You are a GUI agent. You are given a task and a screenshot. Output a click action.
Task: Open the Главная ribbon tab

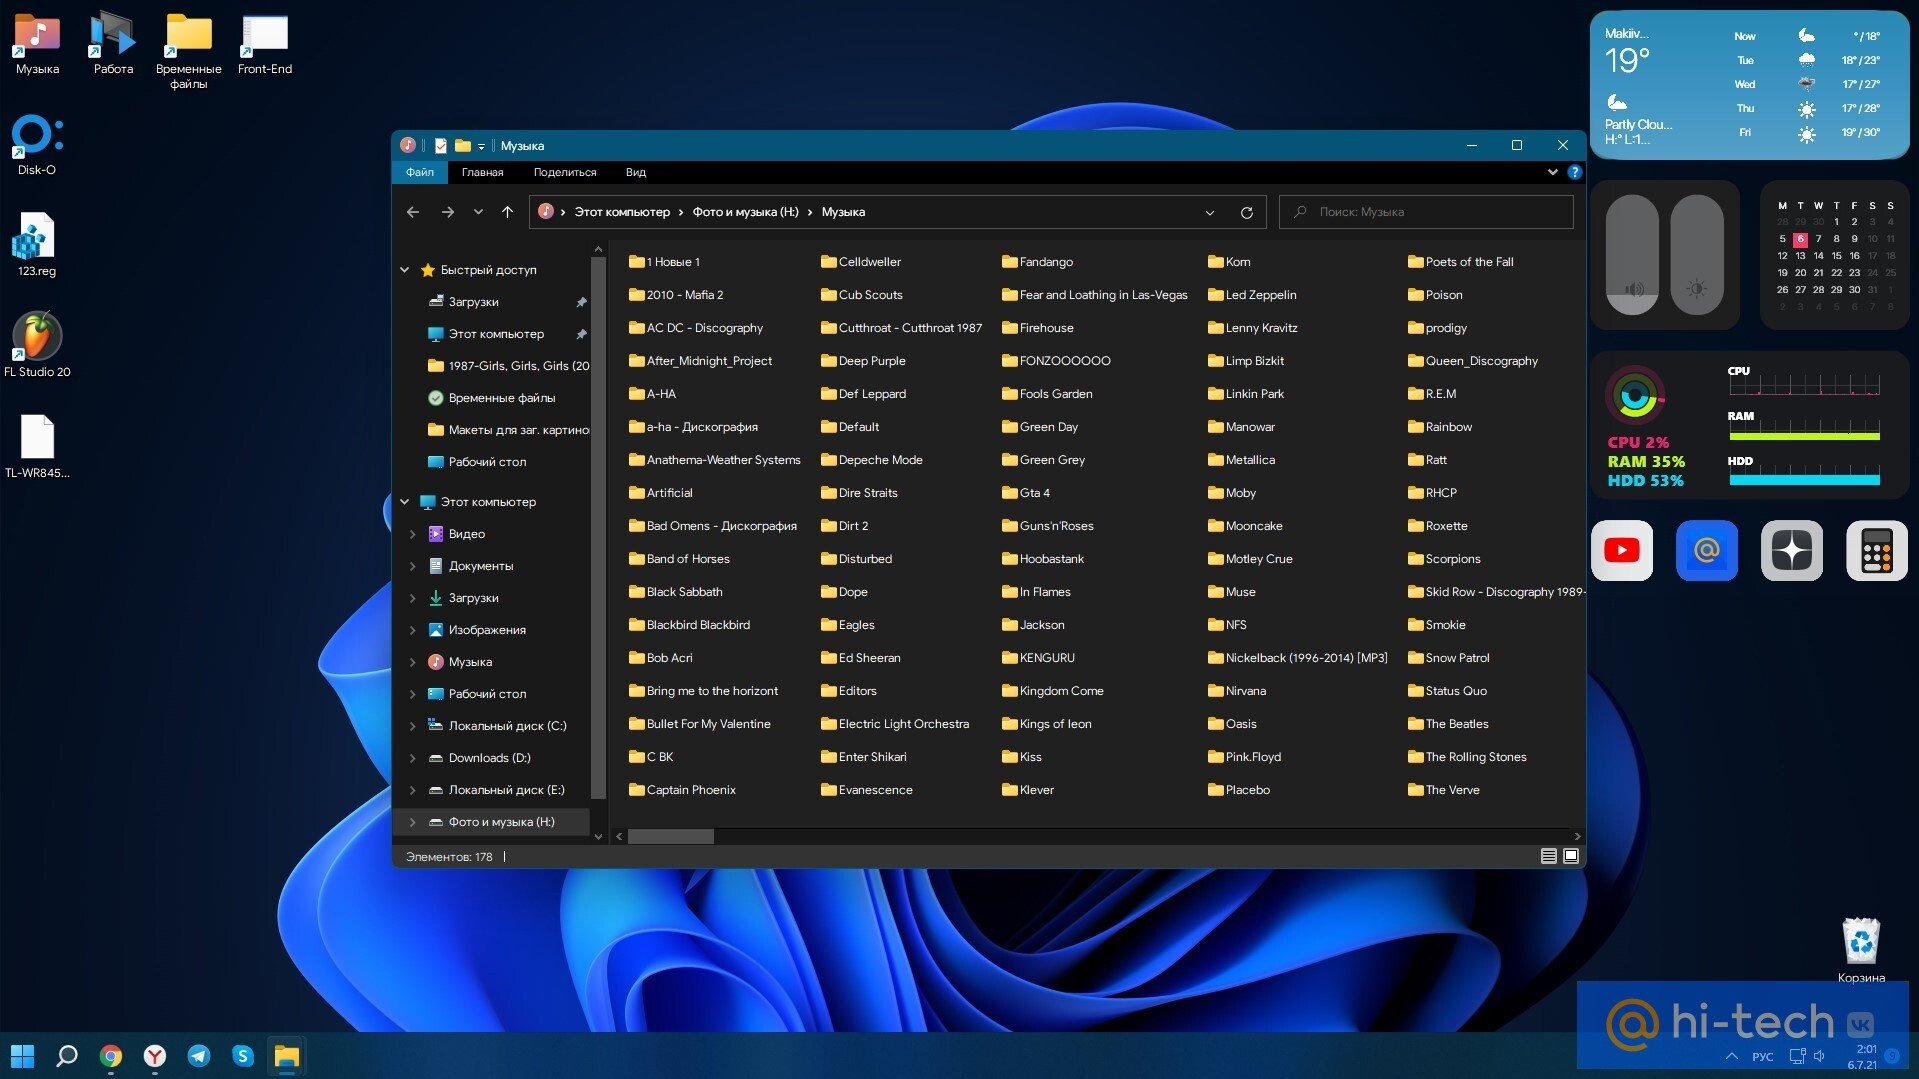pyautogui.click(x=482, y=172)
